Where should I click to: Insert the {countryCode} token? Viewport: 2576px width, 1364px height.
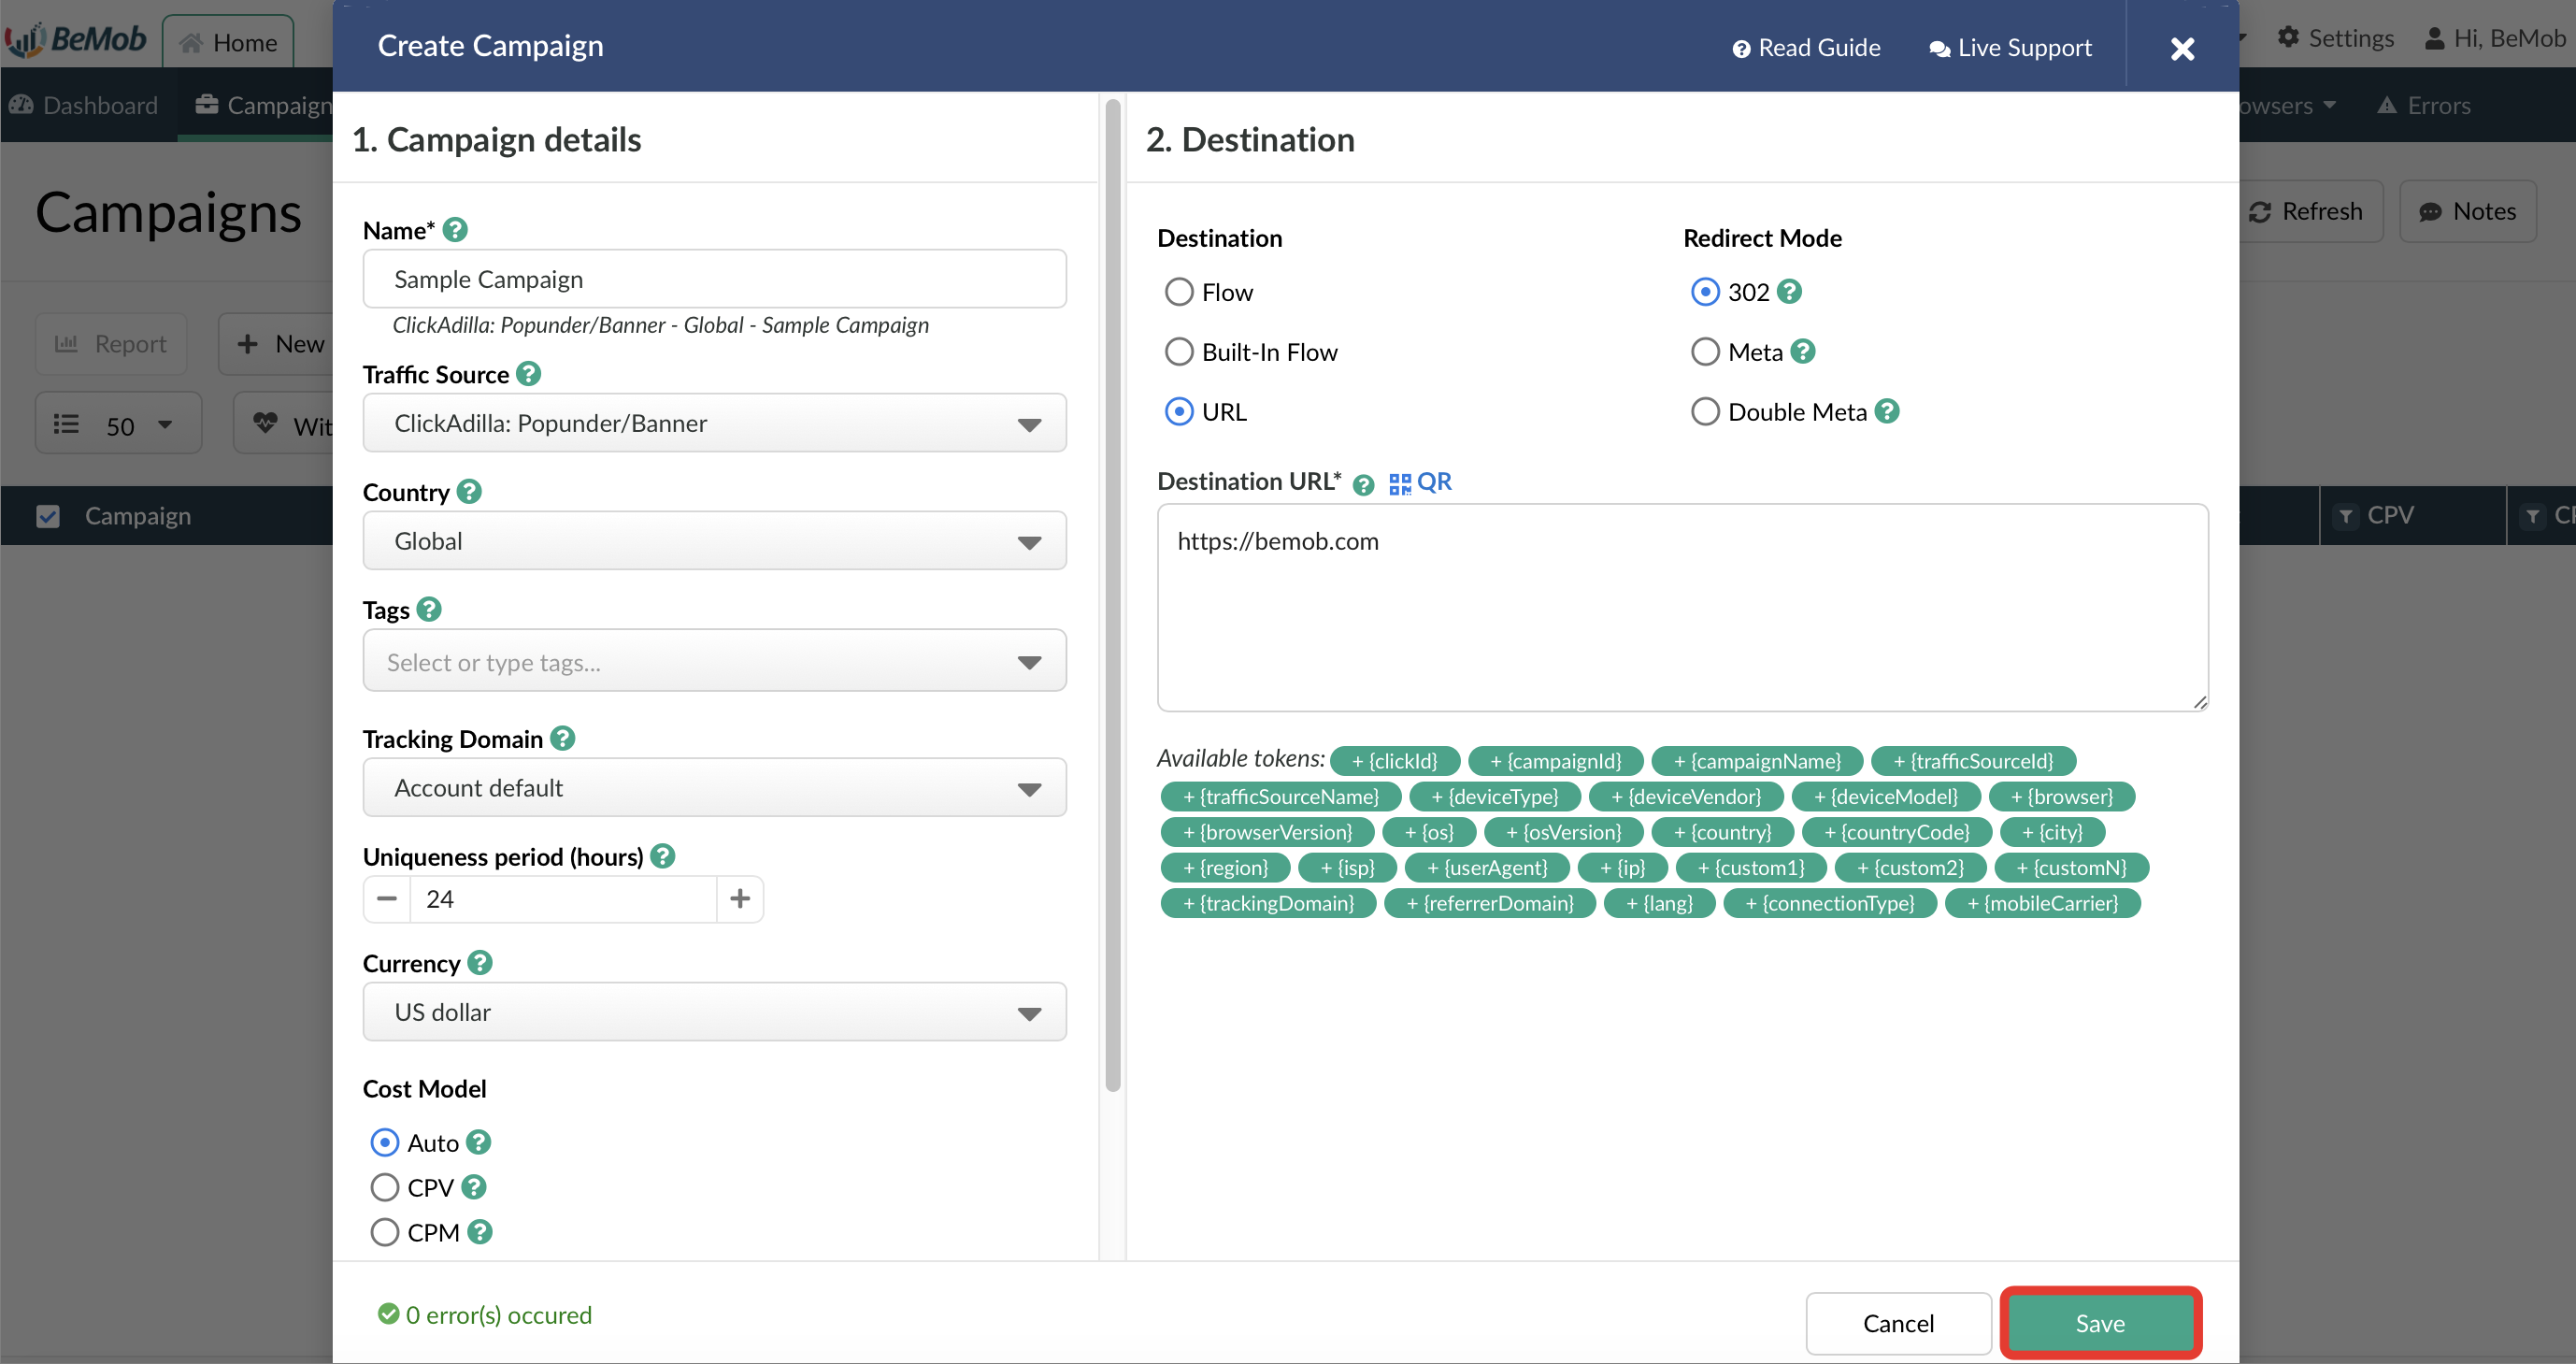pyautogui.click(x=1897, y=832)
